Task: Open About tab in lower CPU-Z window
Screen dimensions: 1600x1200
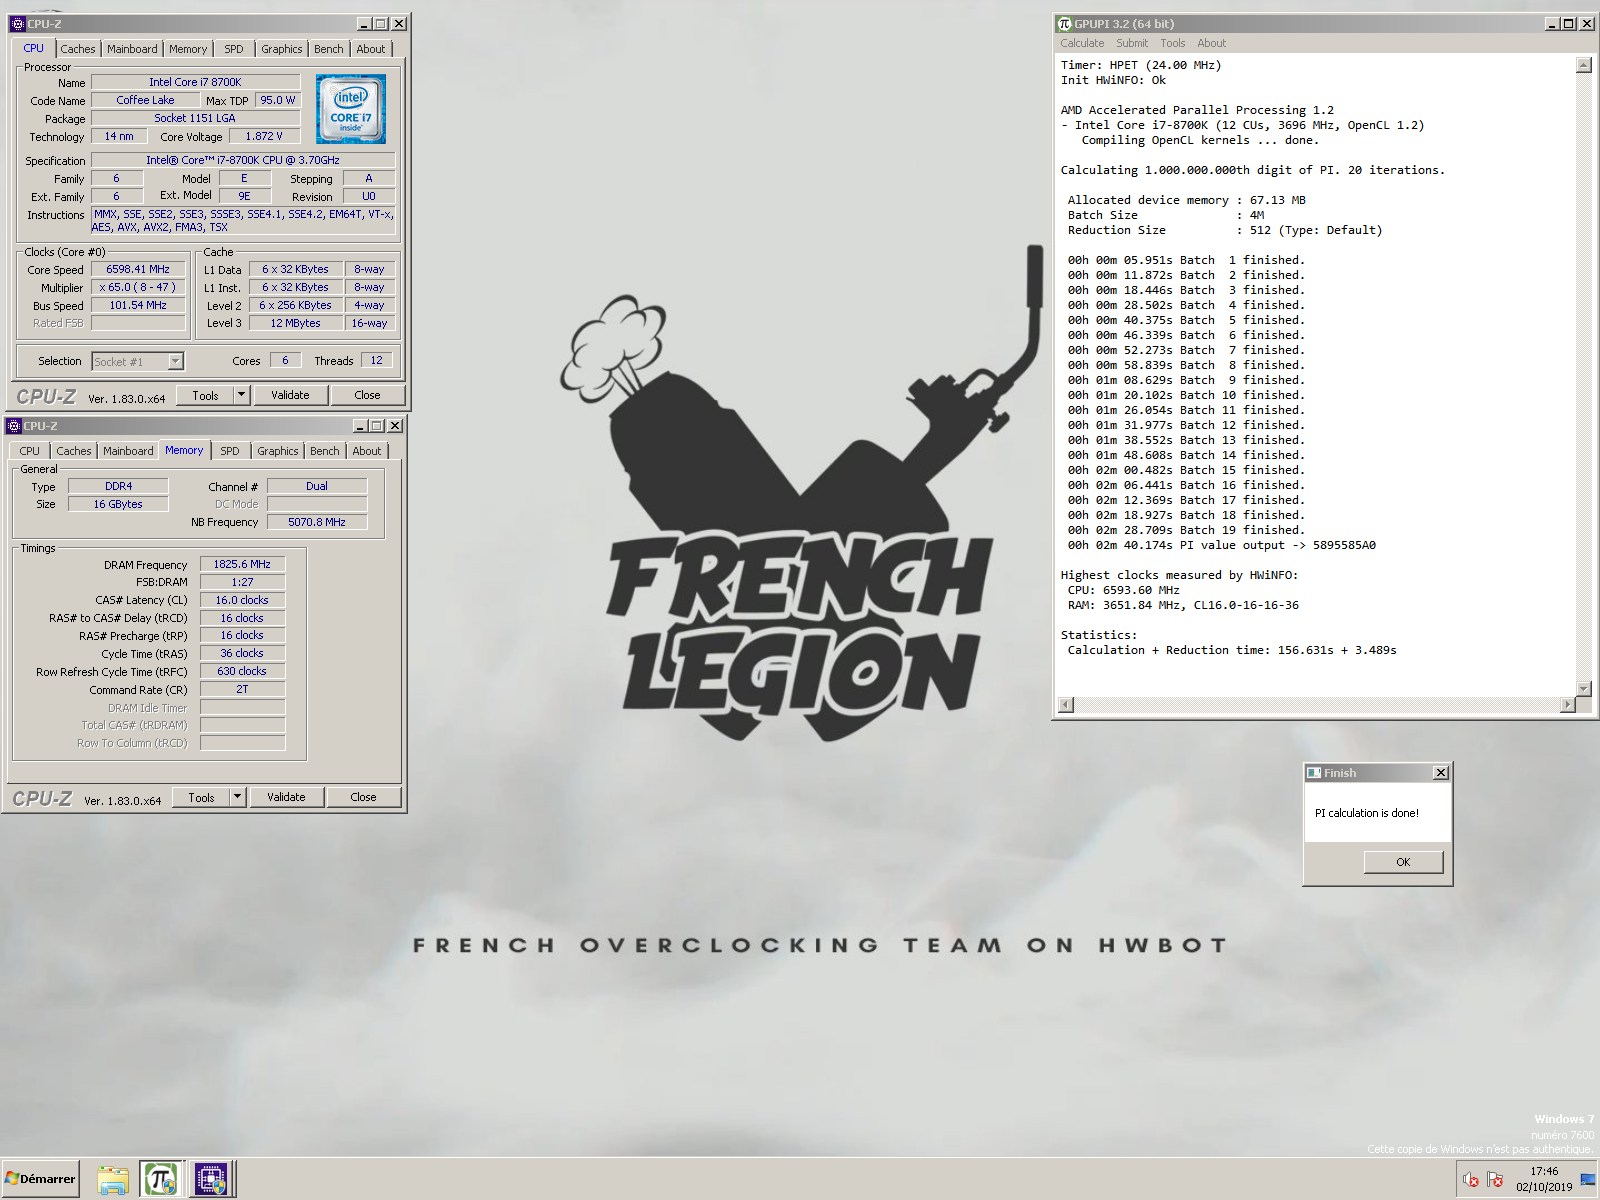Action: (366, 451)
